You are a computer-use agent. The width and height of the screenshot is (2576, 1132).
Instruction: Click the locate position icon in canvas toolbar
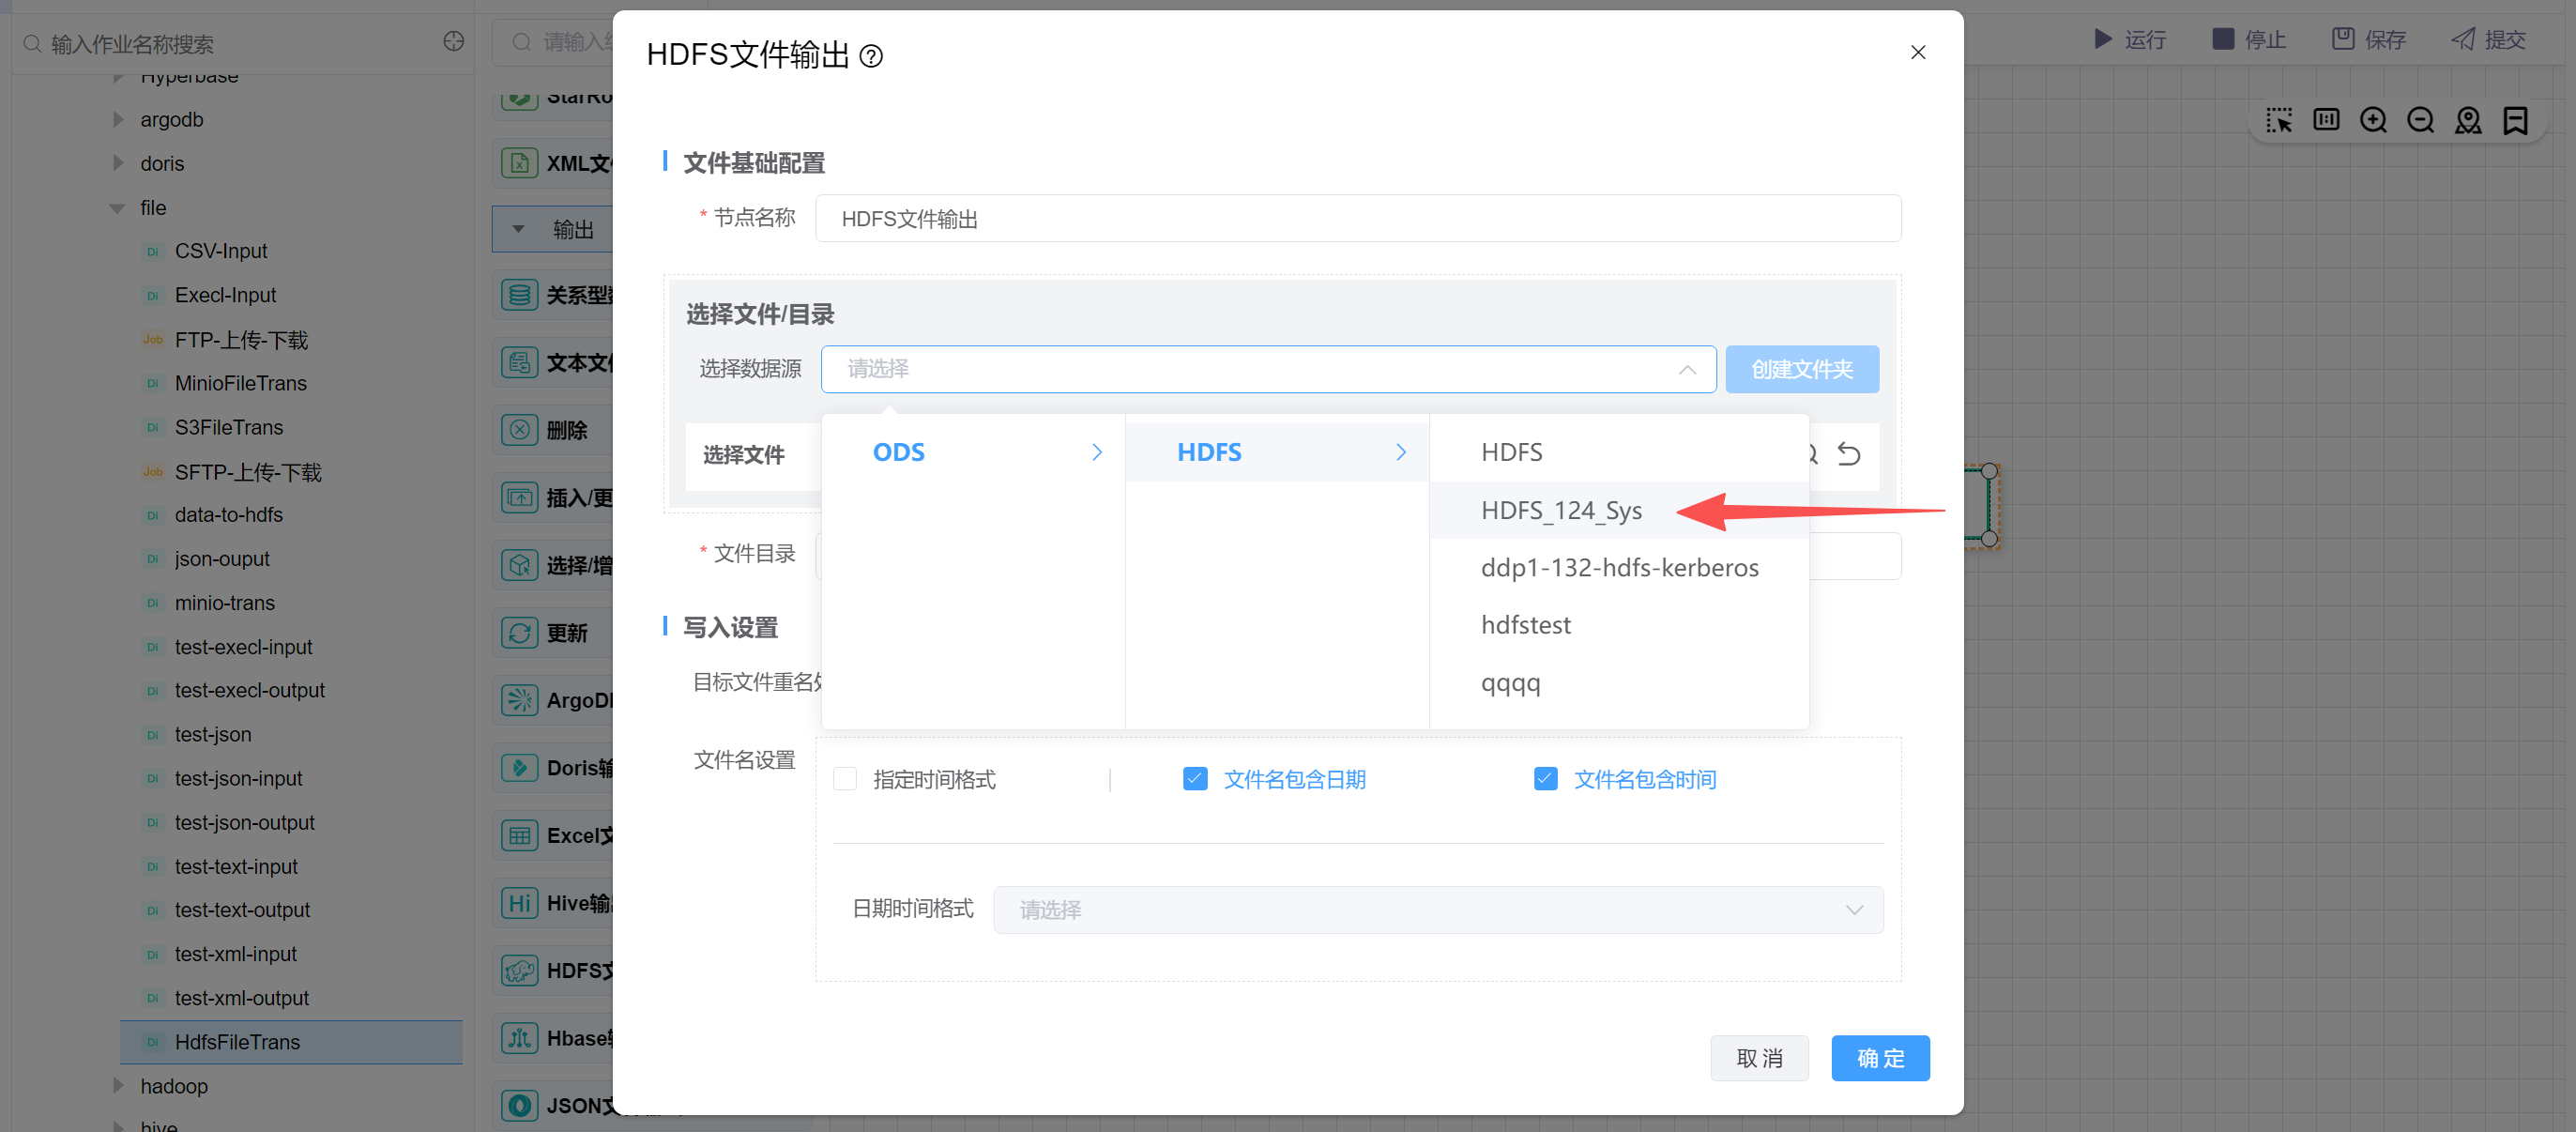tap(2468, 121)
